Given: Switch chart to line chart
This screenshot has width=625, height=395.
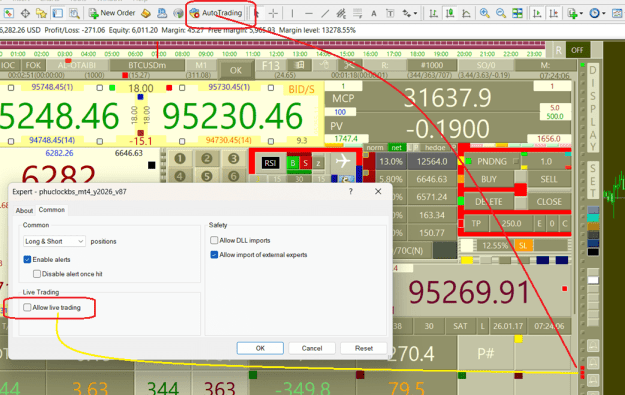Looking at the screenshot, I should (x=466, y=14).
